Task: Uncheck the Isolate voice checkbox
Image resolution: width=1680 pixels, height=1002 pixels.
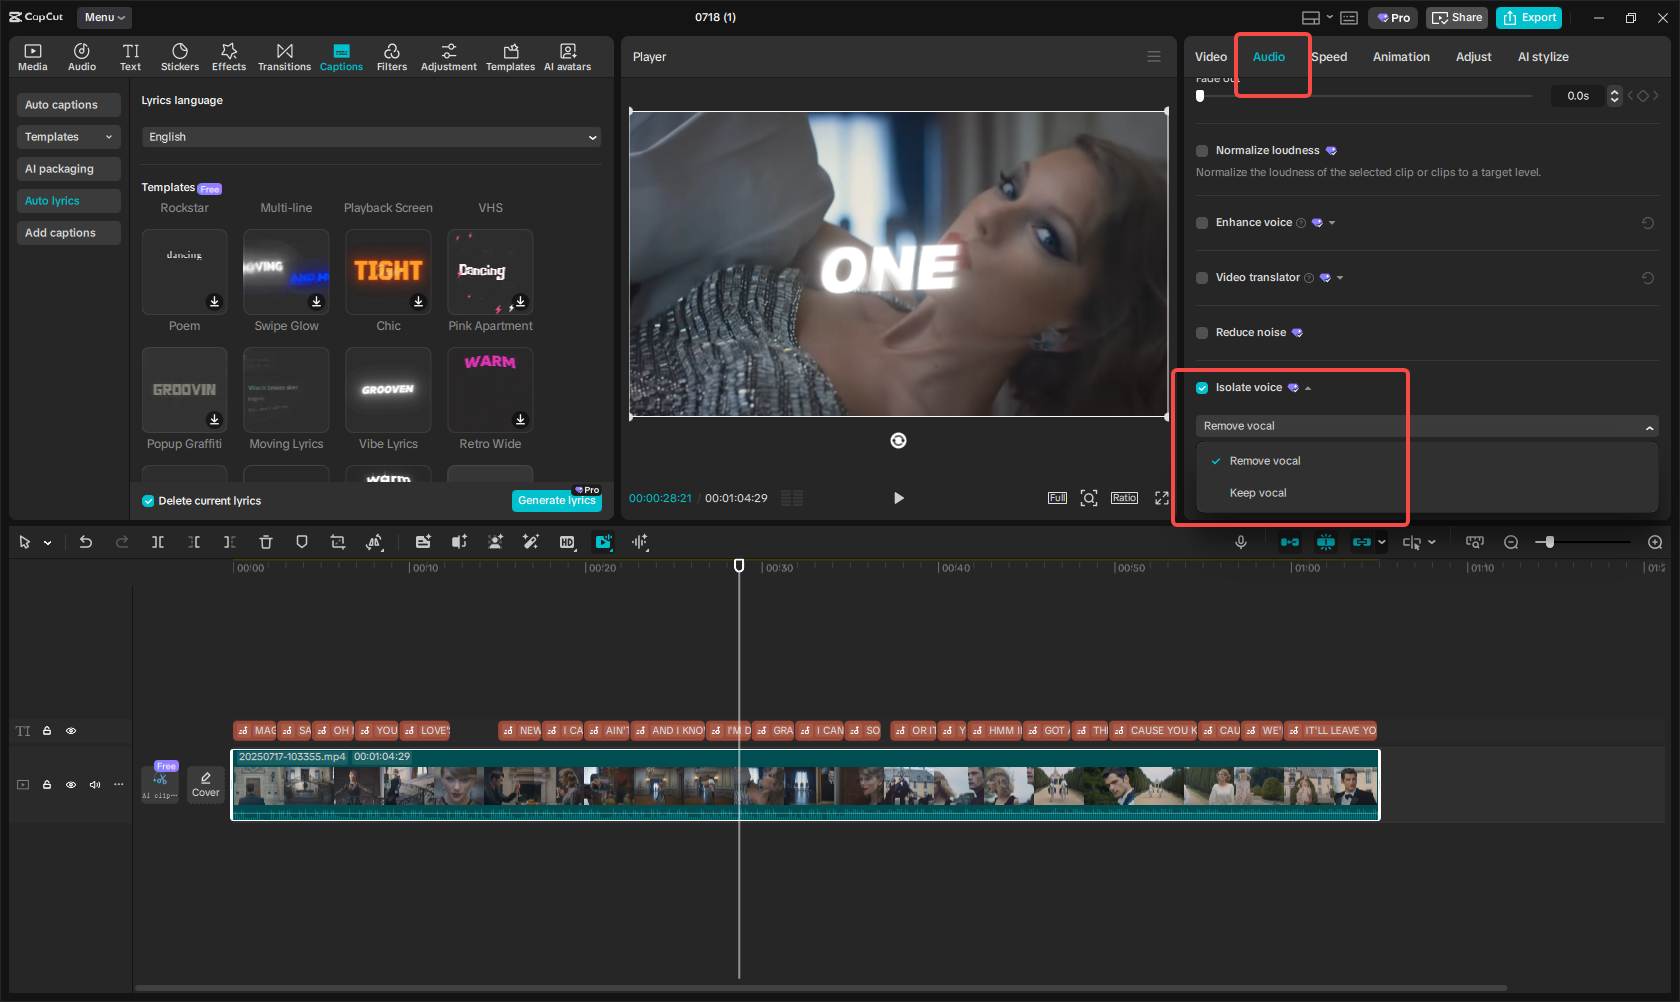Action: [x=1202, y=388]
